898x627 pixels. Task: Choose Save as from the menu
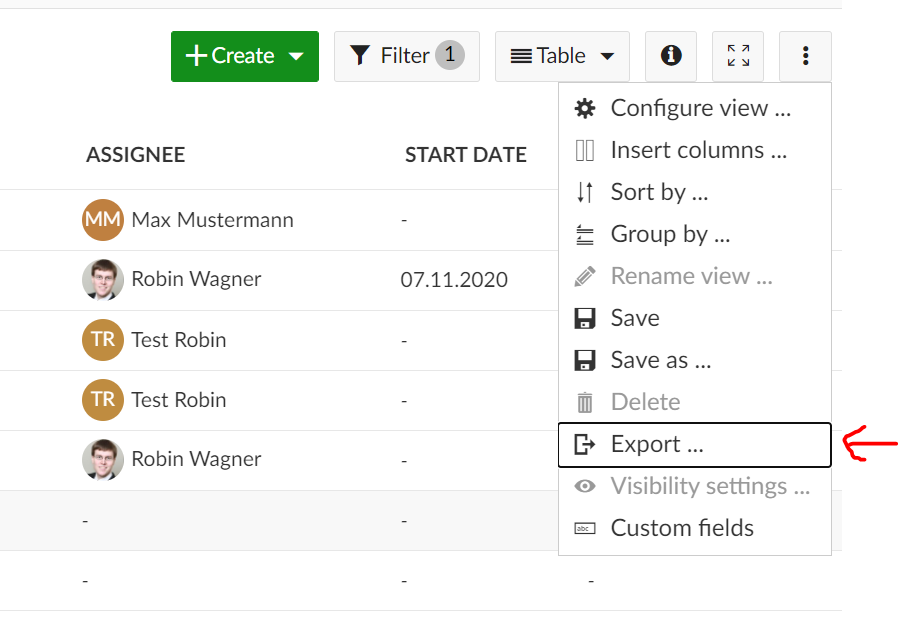660,360
